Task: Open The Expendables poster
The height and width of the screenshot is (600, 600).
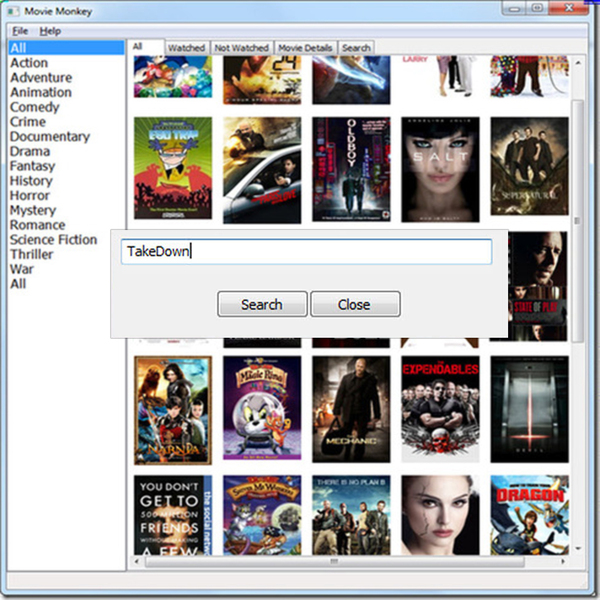Action: [x=440, y=409]
